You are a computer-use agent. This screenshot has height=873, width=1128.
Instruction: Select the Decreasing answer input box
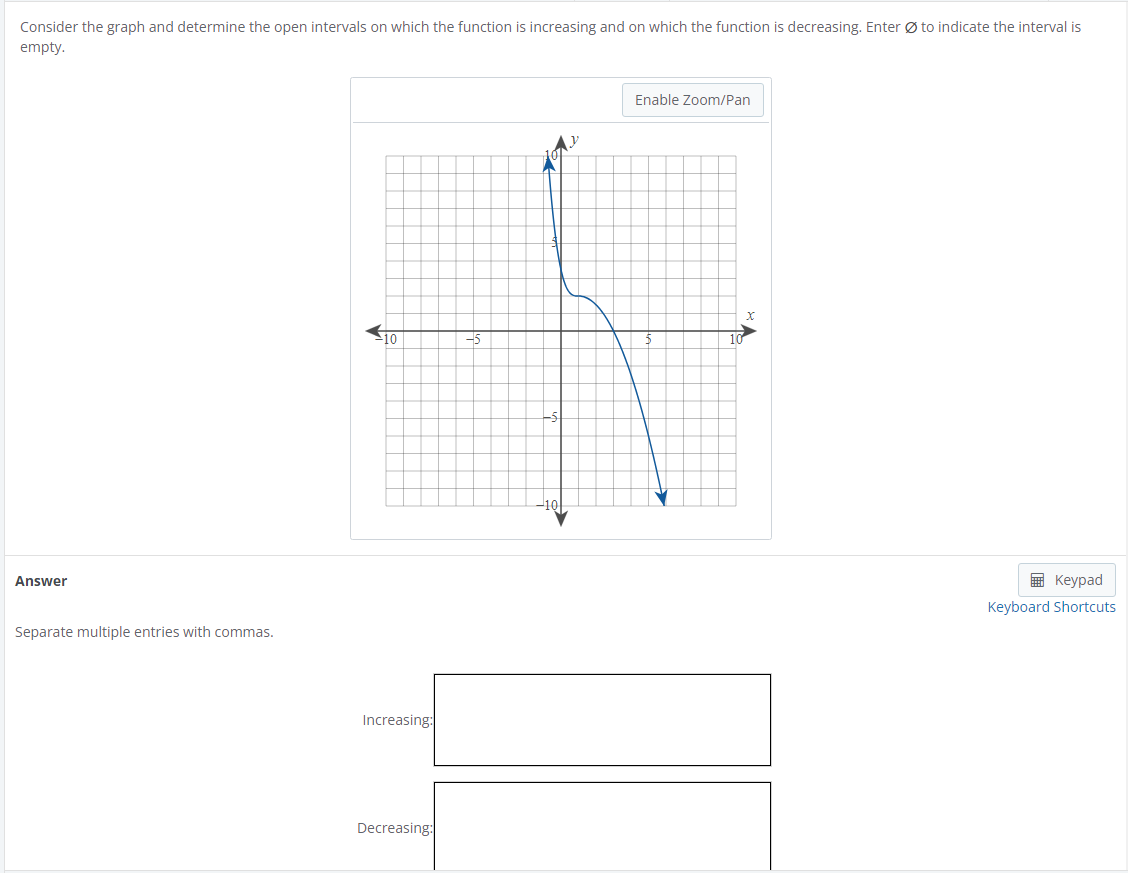601,827
